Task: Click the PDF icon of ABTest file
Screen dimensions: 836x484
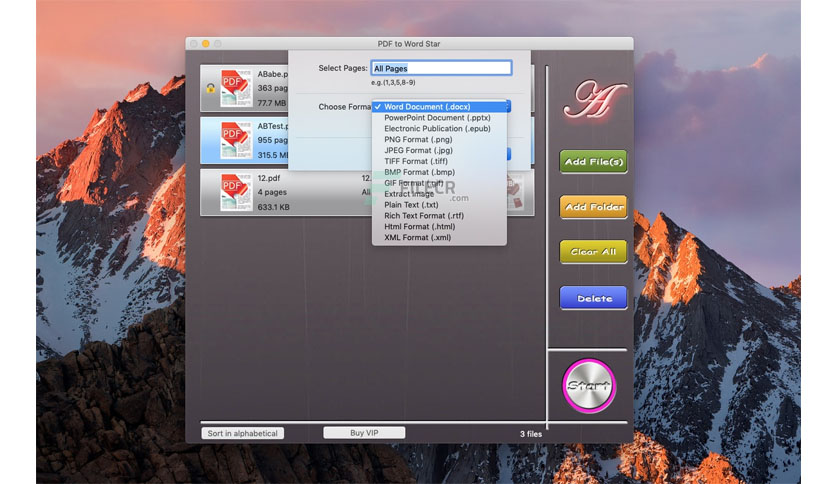Action: click(x=236, y=140)
